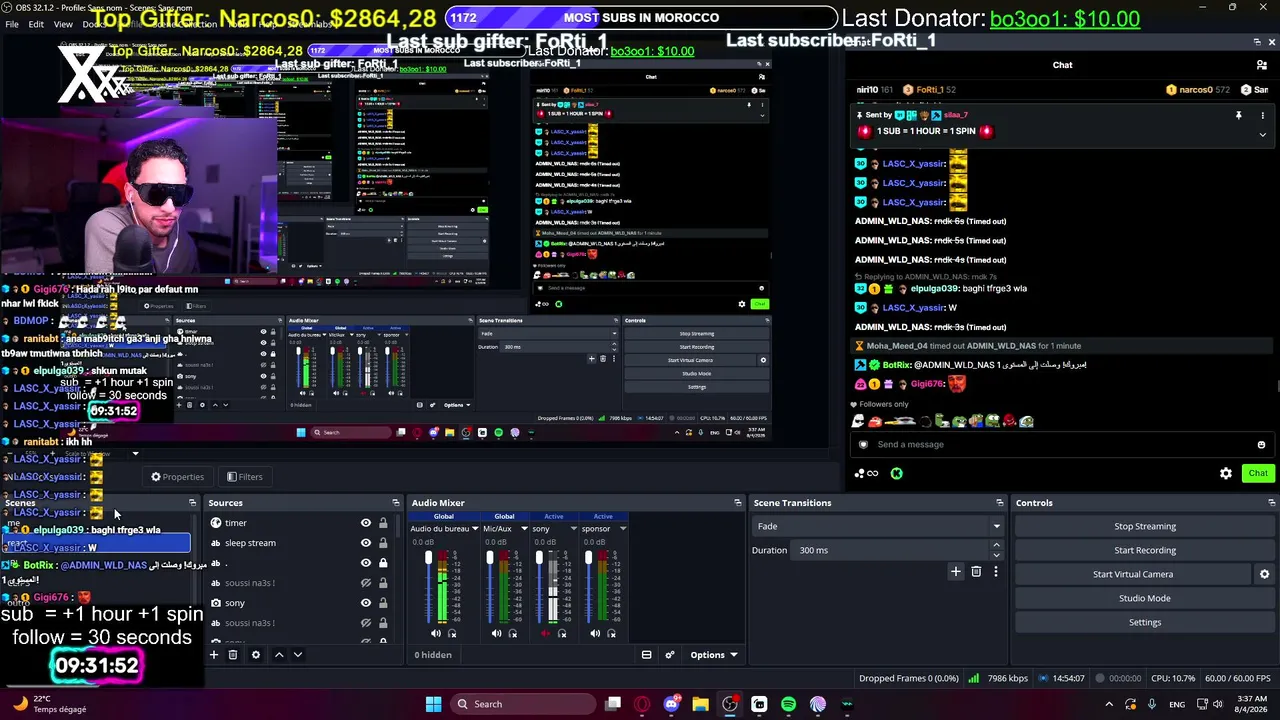Float the Audio Mixer dock with undock icon
1280x720 pixels.
tap(738, 503)
